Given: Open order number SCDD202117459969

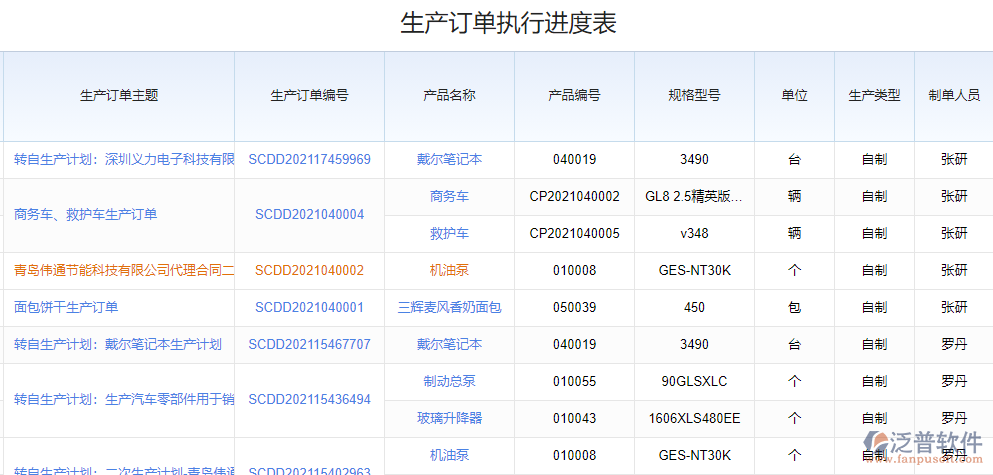Looking at the screenshot, I should coord(309,159).
